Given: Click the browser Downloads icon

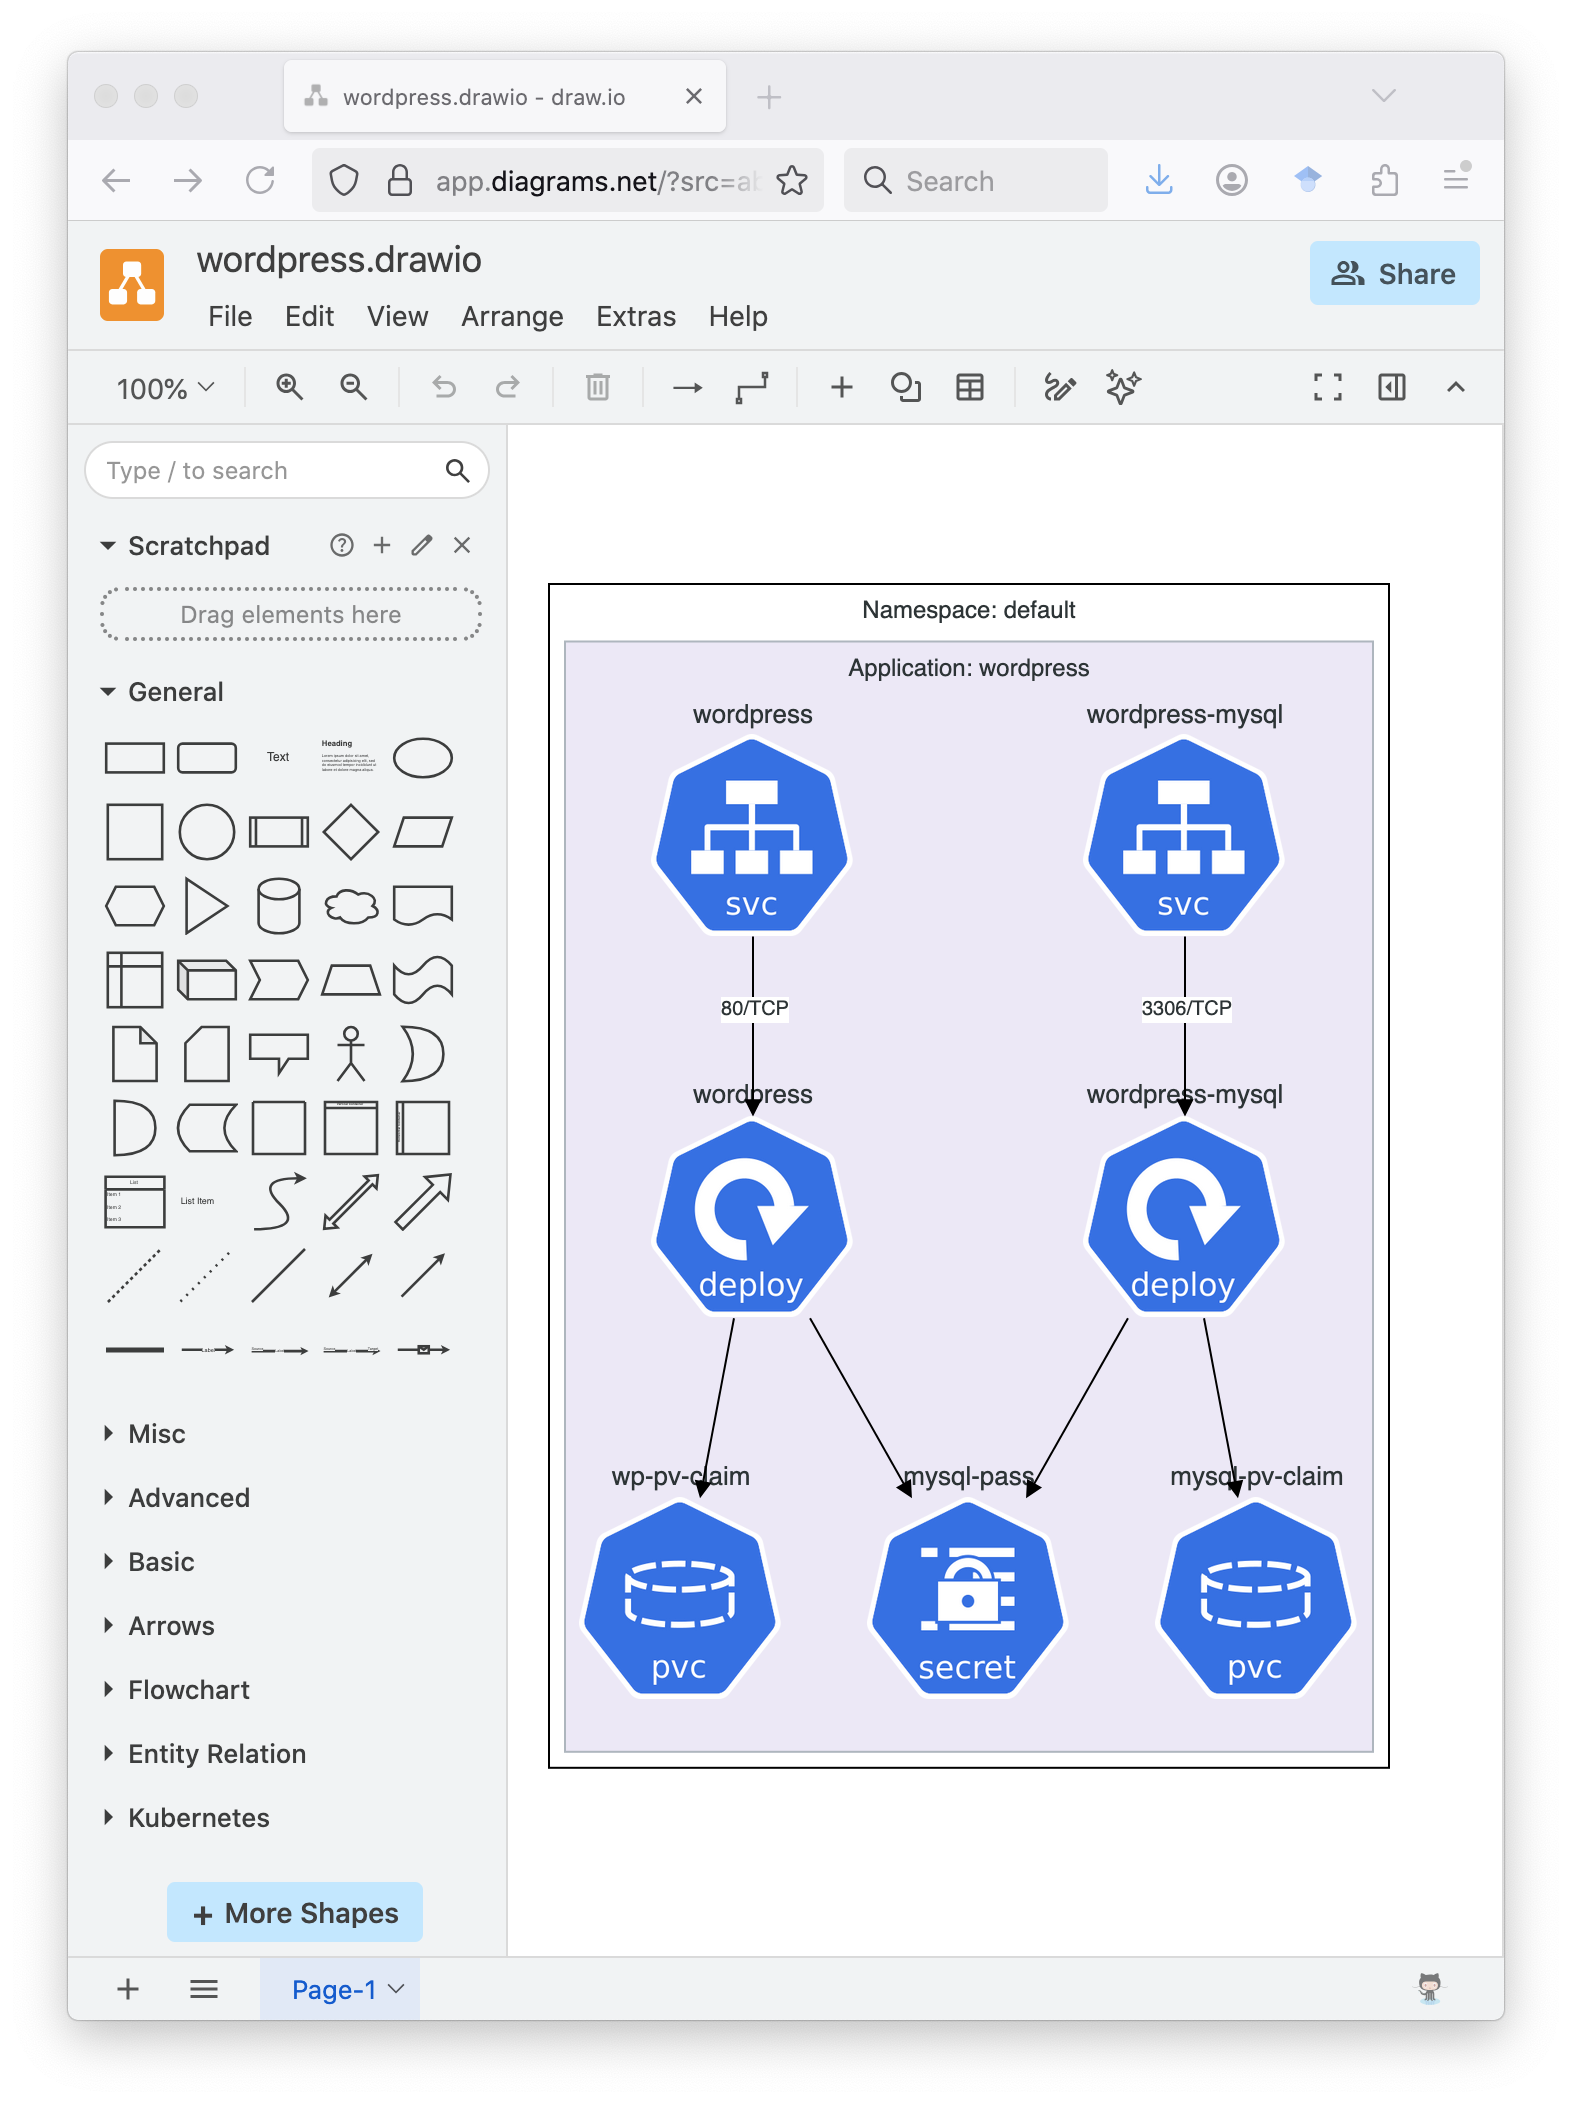Looking at the screenshot, I should click(x=1159, y=181).
